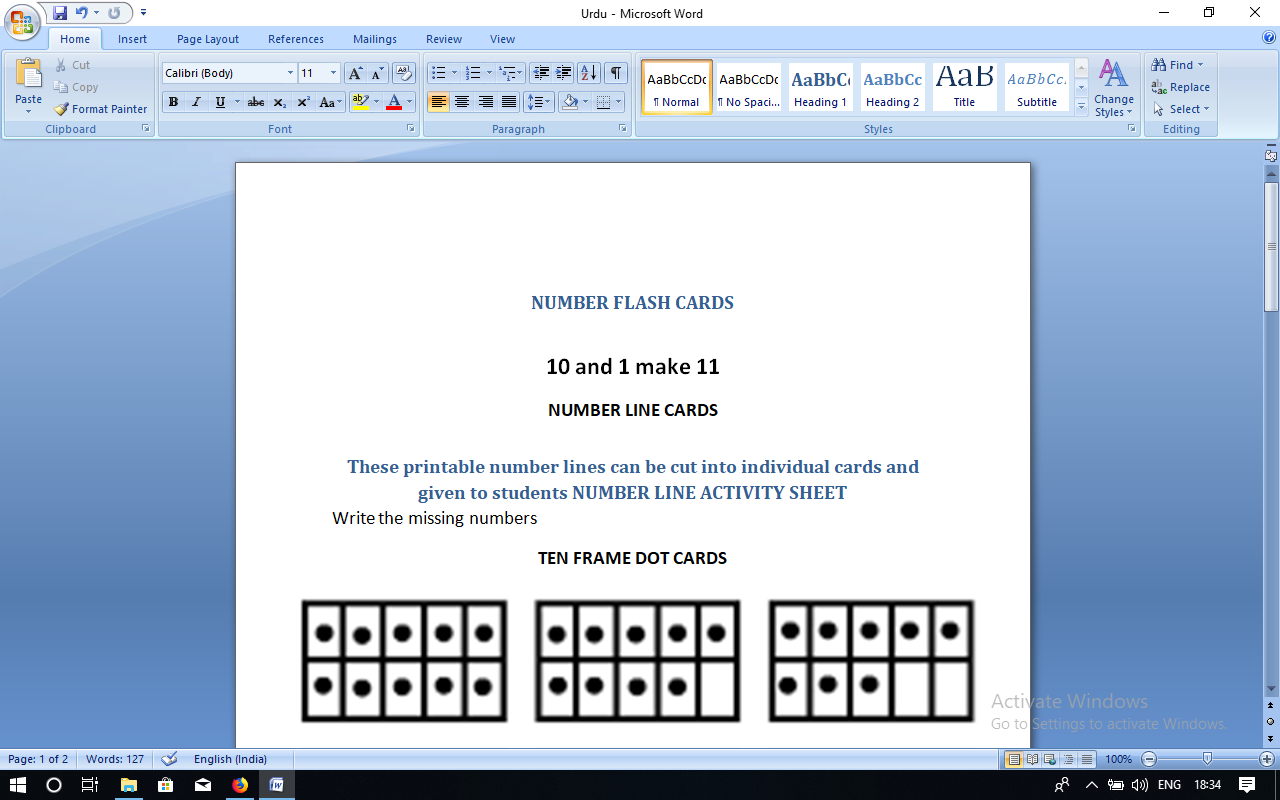This screenshot has height=800, width=1280.
Task: Center the paragraph text
Action: click(x=462, y=102)
